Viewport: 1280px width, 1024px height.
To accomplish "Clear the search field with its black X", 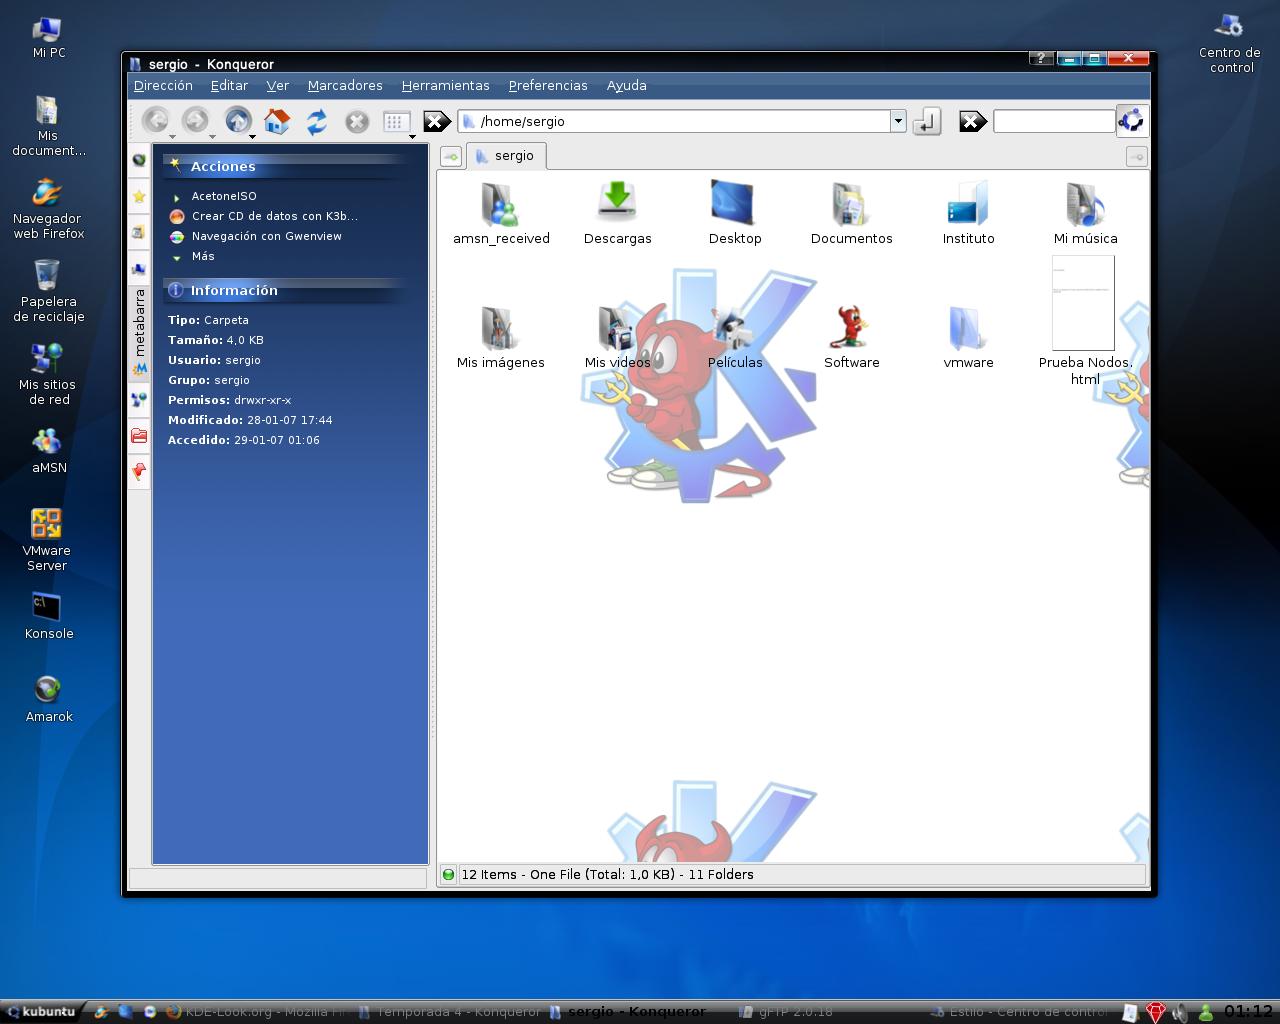I will coord(973,121).
